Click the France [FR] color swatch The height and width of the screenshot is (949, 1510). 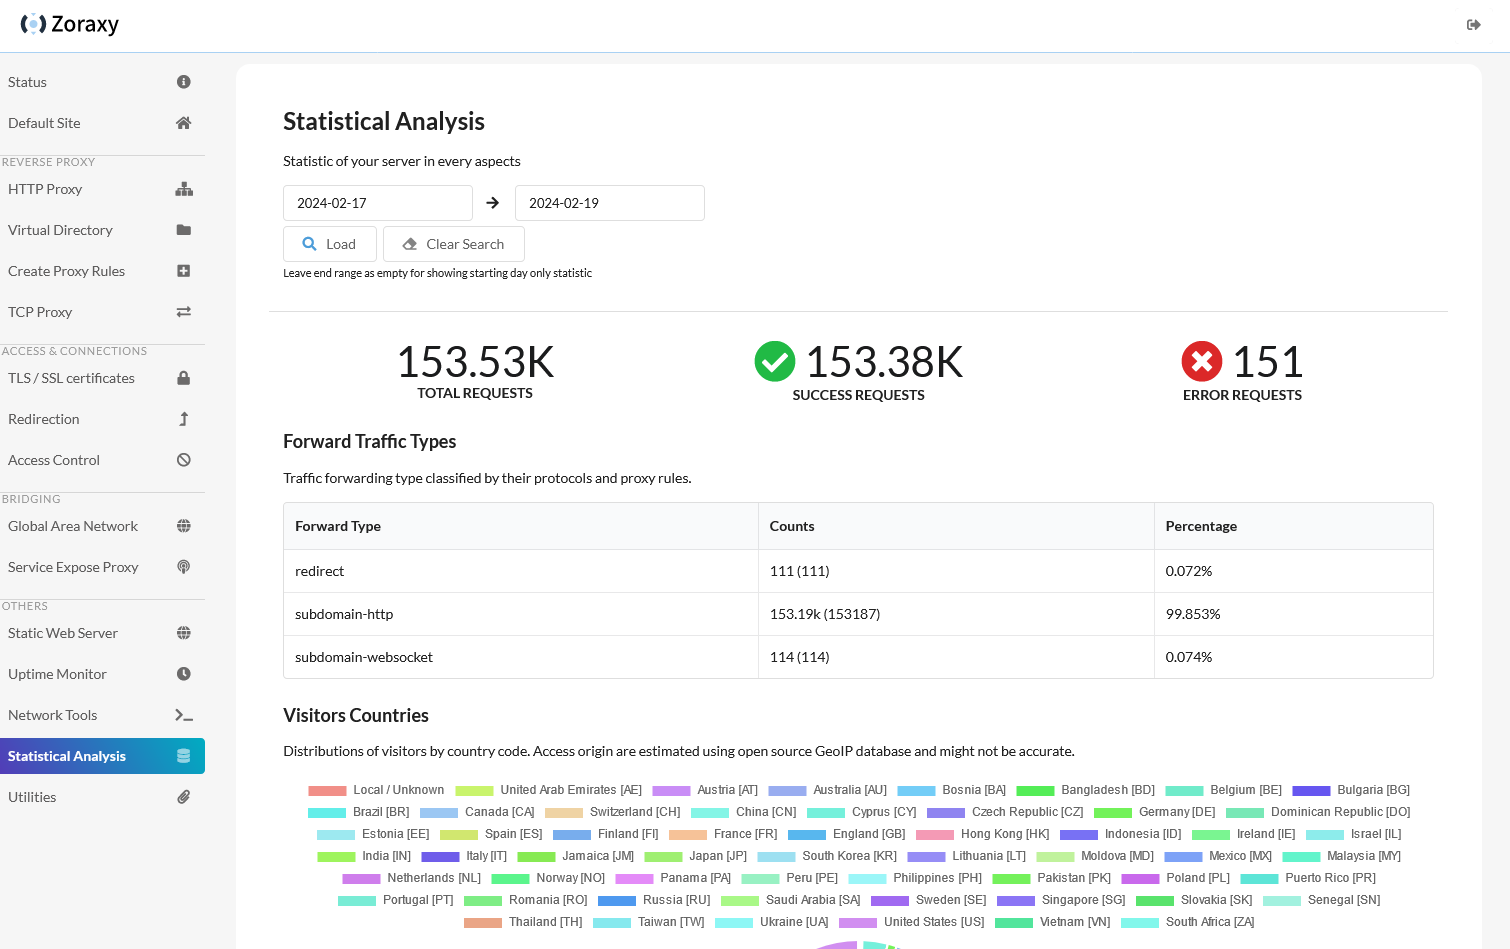click(687, 834)
